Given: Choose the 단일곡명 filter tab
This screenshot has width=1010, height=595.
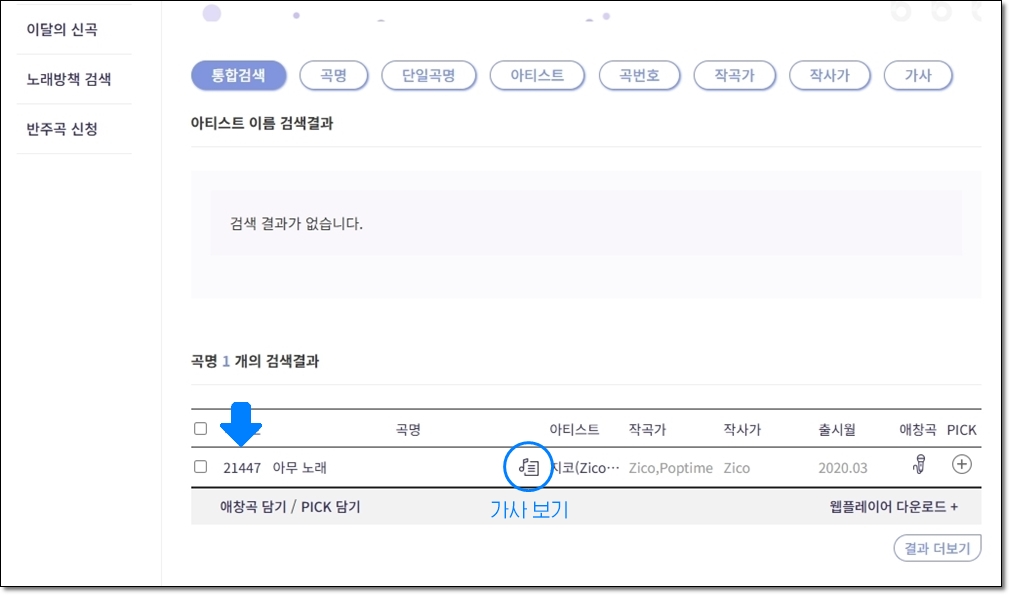Looking at the screenshot, I should pos(427,75).
